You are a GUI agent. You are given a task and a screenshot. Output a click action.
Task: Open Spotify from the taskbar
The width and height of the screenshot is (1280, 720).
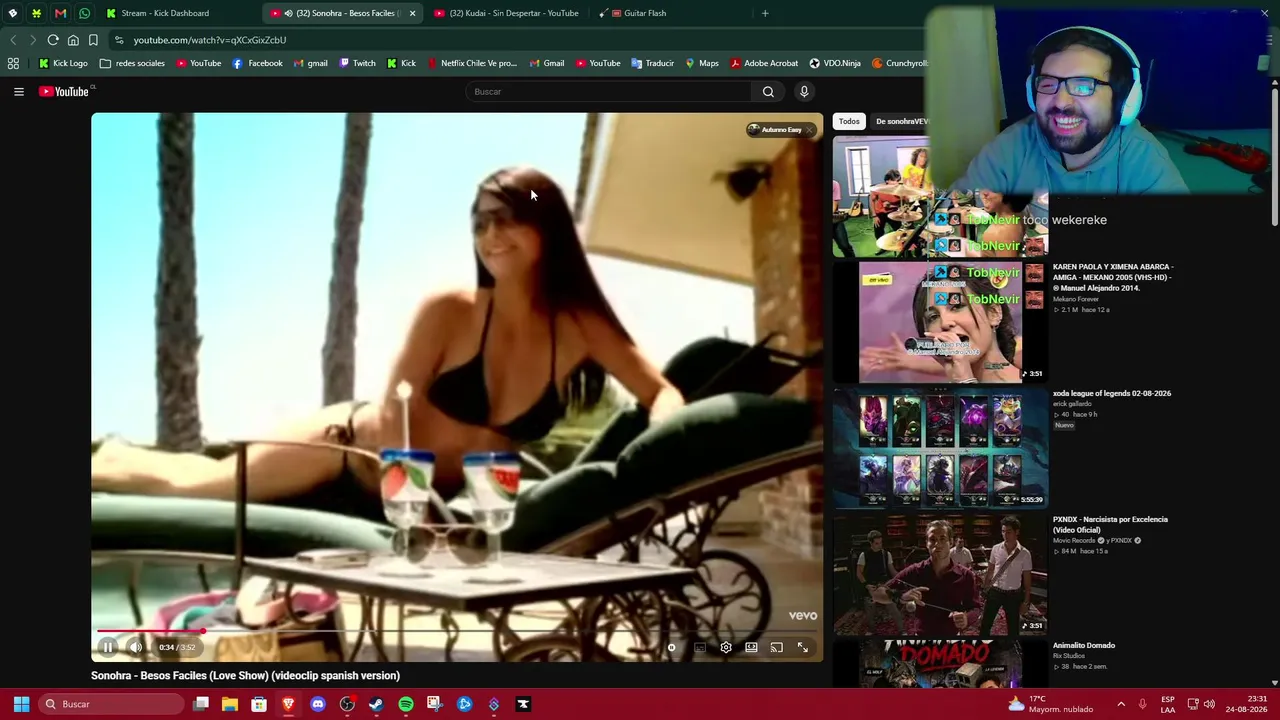point(405,704)
